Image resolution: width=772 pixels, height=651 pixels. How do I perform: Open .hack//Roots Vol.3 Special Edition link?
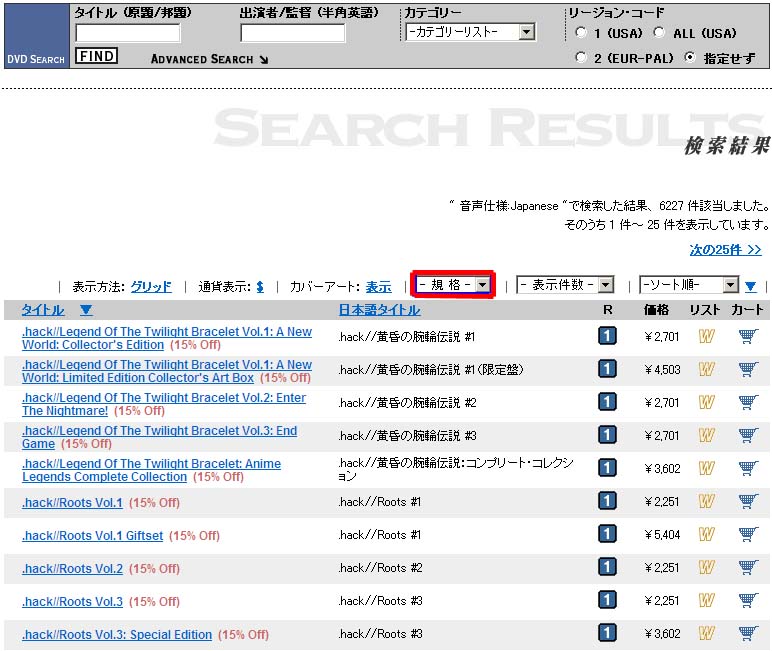pyautogui.click(x=117, y=635)
